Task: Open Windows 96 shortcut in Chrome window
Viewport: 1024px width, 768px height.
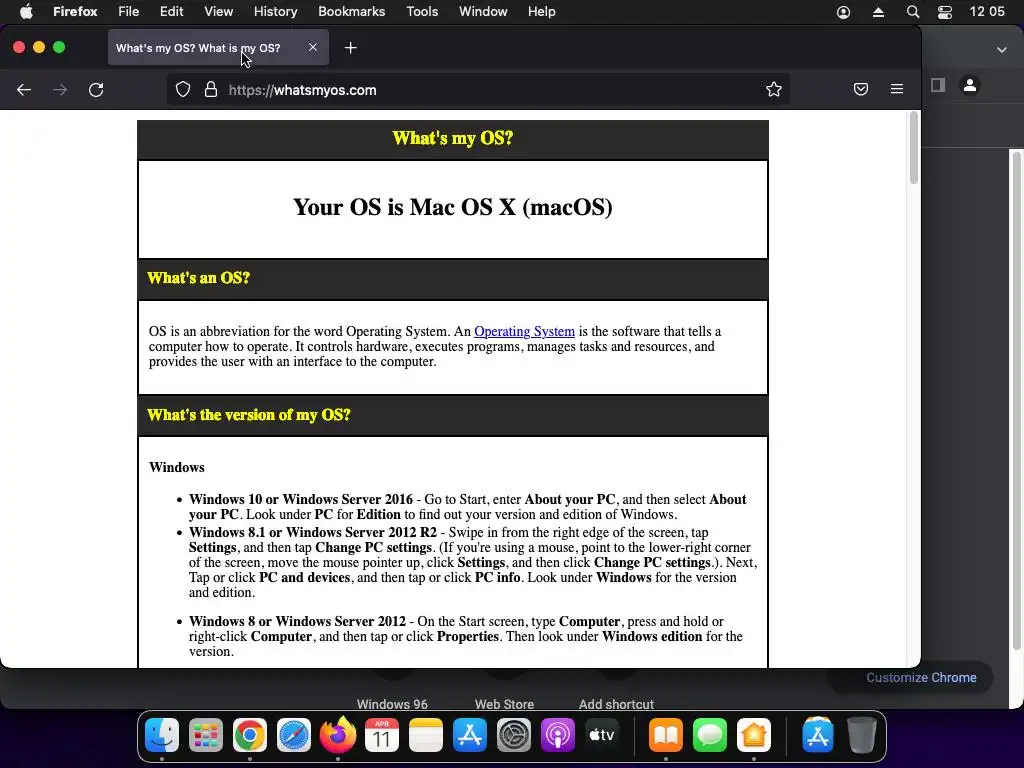Action: [392, 704]
